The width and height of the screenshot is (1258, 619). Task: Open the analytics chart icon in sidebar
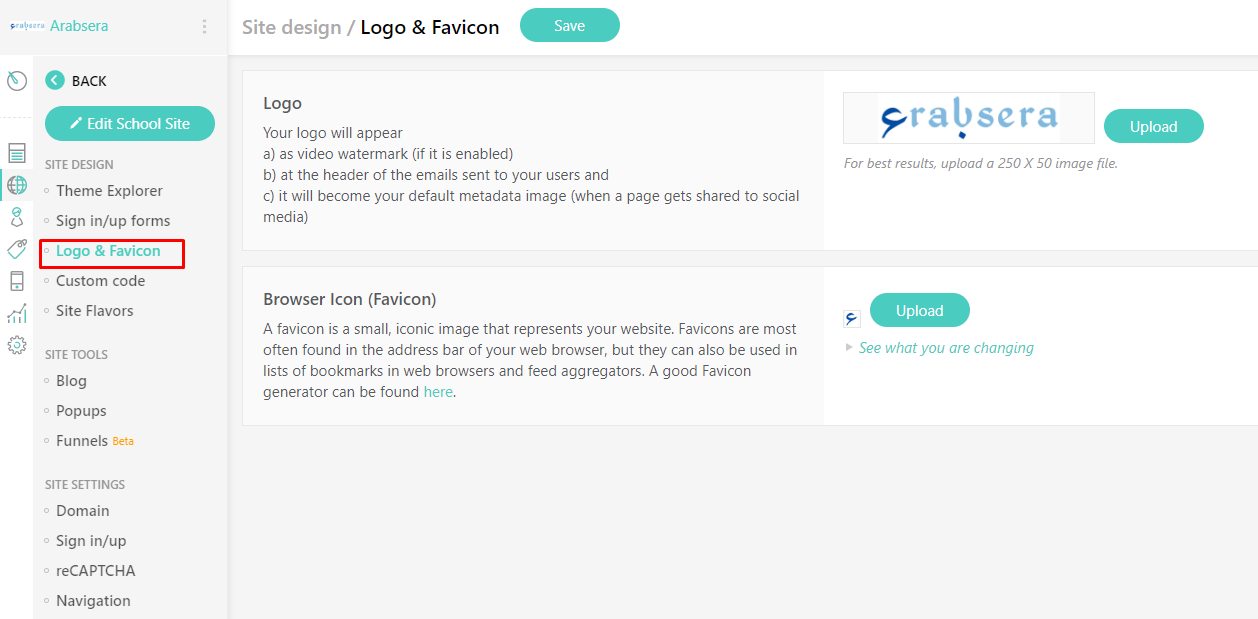[x=17, y=313]
